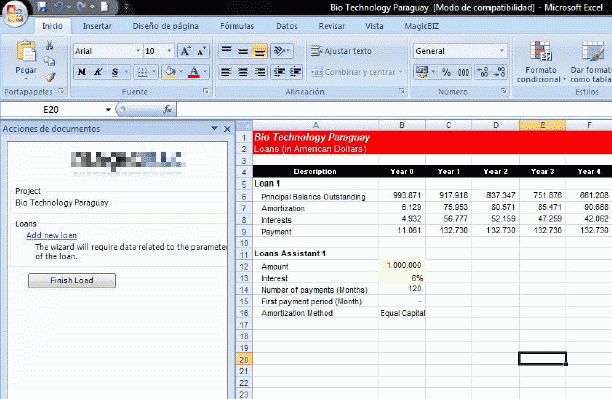612x399 pixels.
Task: Apply thousands separator style
Action: point(463,72)
